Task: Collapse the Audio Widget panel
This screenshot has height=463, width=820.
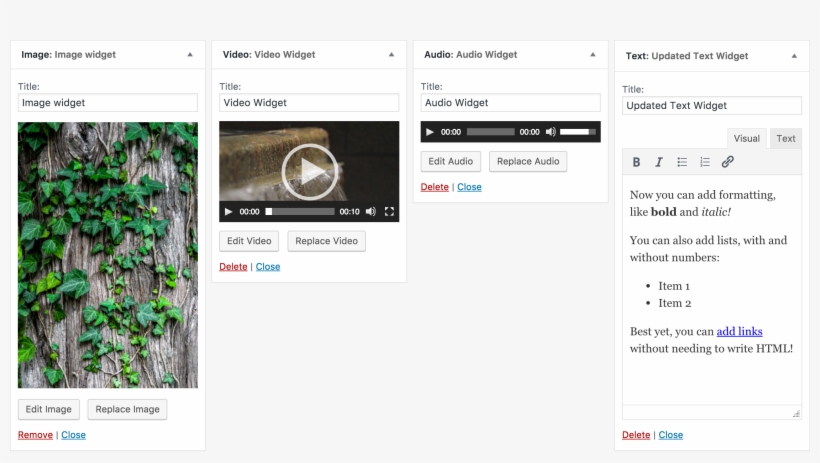Action: 592,55
